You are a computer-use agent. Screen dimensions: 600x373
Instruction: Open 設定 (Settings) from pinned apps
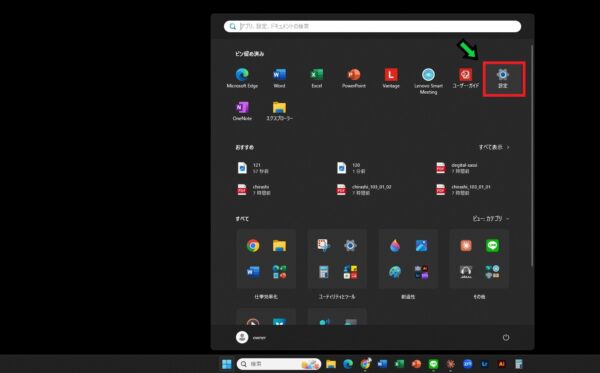coord(503,78)
